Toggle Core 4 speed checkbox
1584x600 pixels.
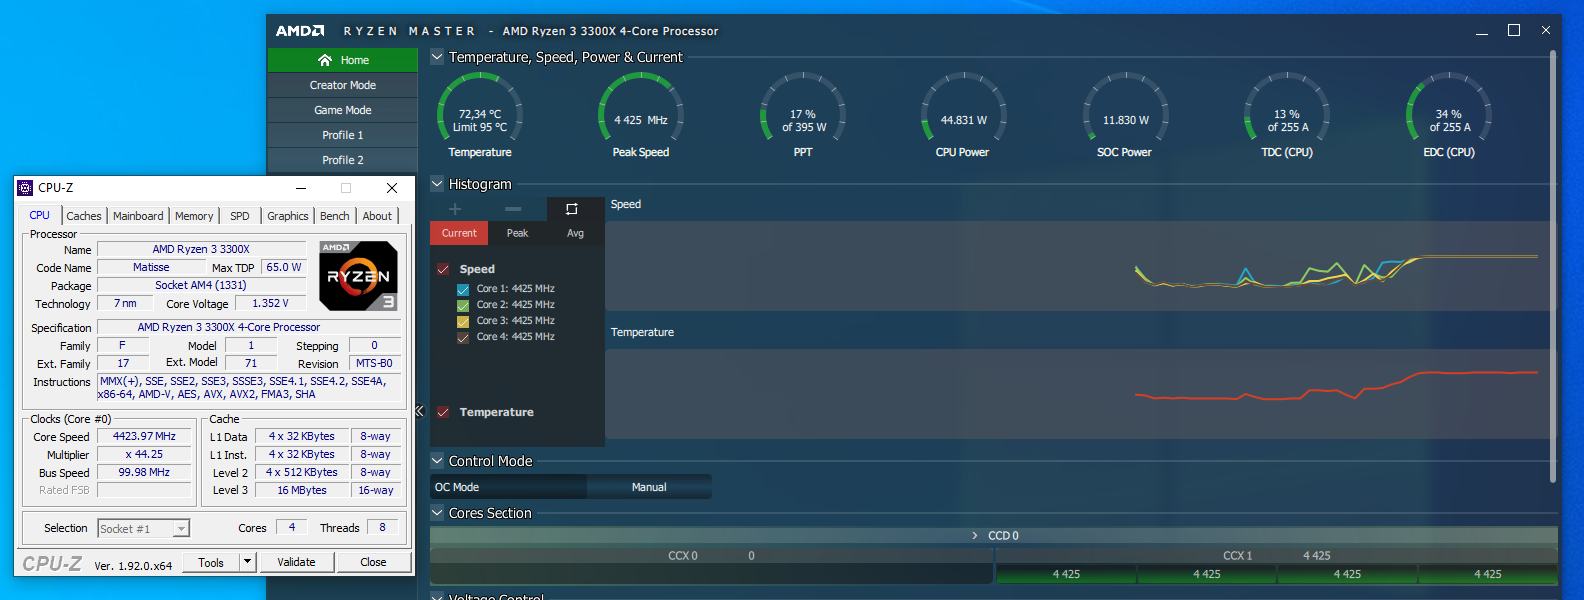tap(463, 337)
